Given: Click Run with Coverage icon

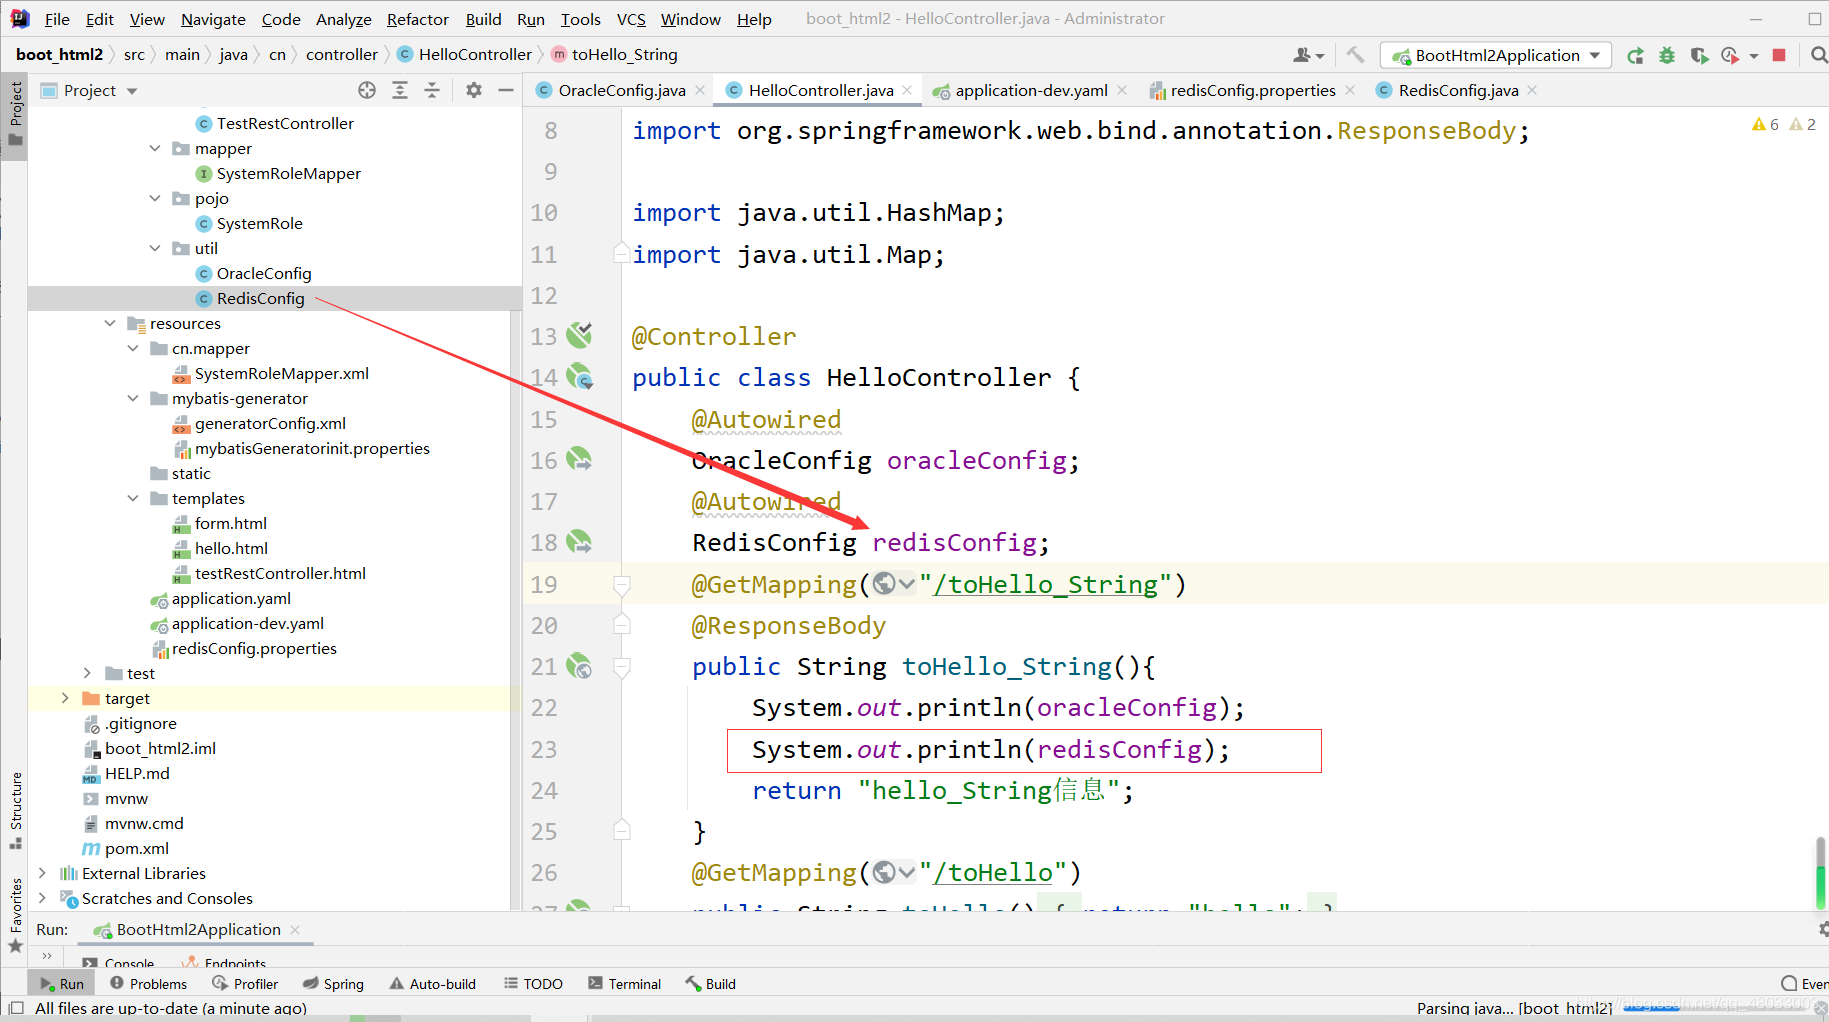Looking at the screenshot, I should click(1699, 56).
